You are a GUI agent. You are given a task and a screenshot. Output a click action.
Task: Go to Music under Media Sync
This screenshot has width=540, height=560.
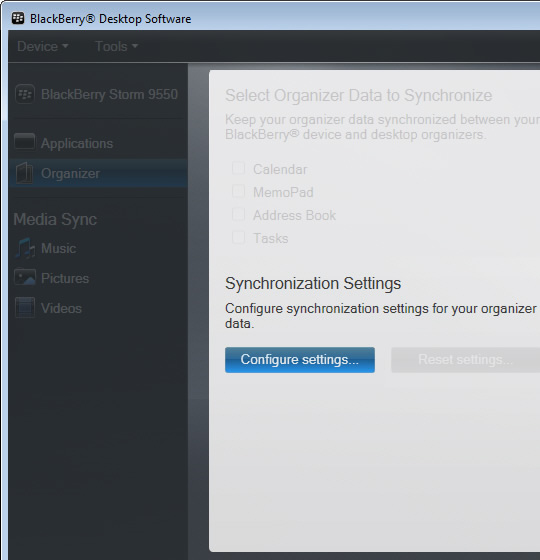(59, 248)
